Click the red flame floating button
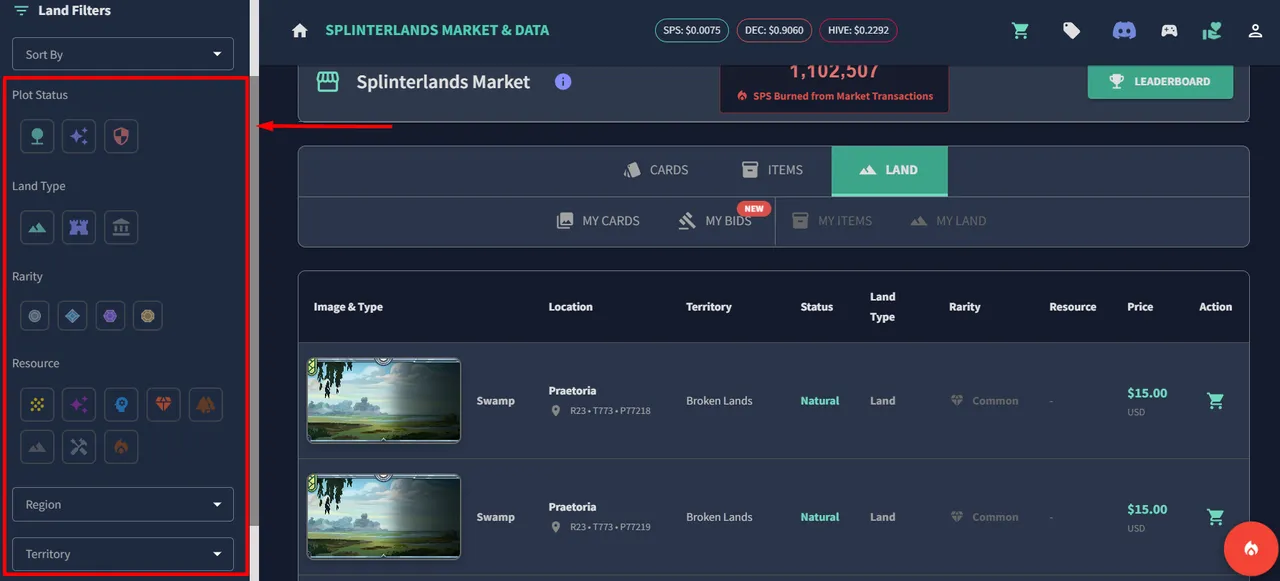1280x581 pixels. pyautogui.click(x=1251, y=548)
